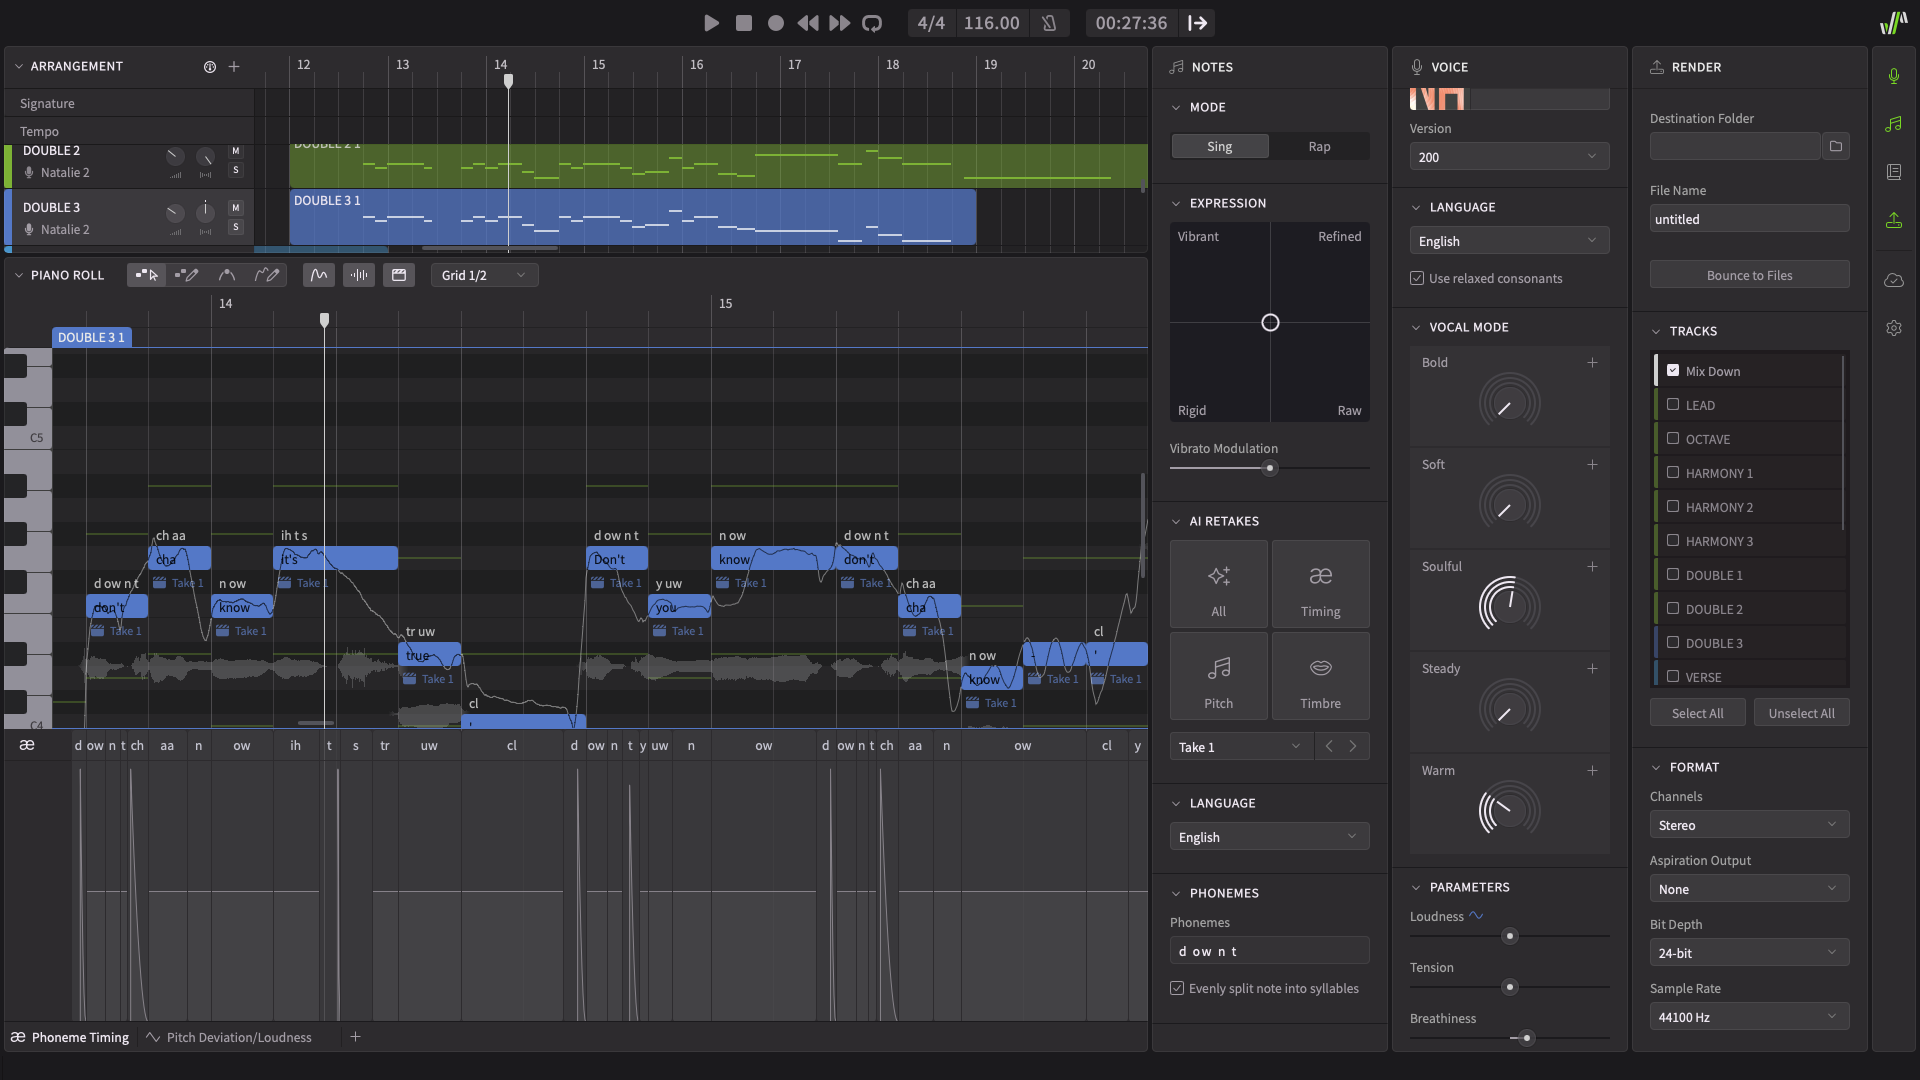Open the Voice microphone panel in right sidebar

click(1893, 75)
